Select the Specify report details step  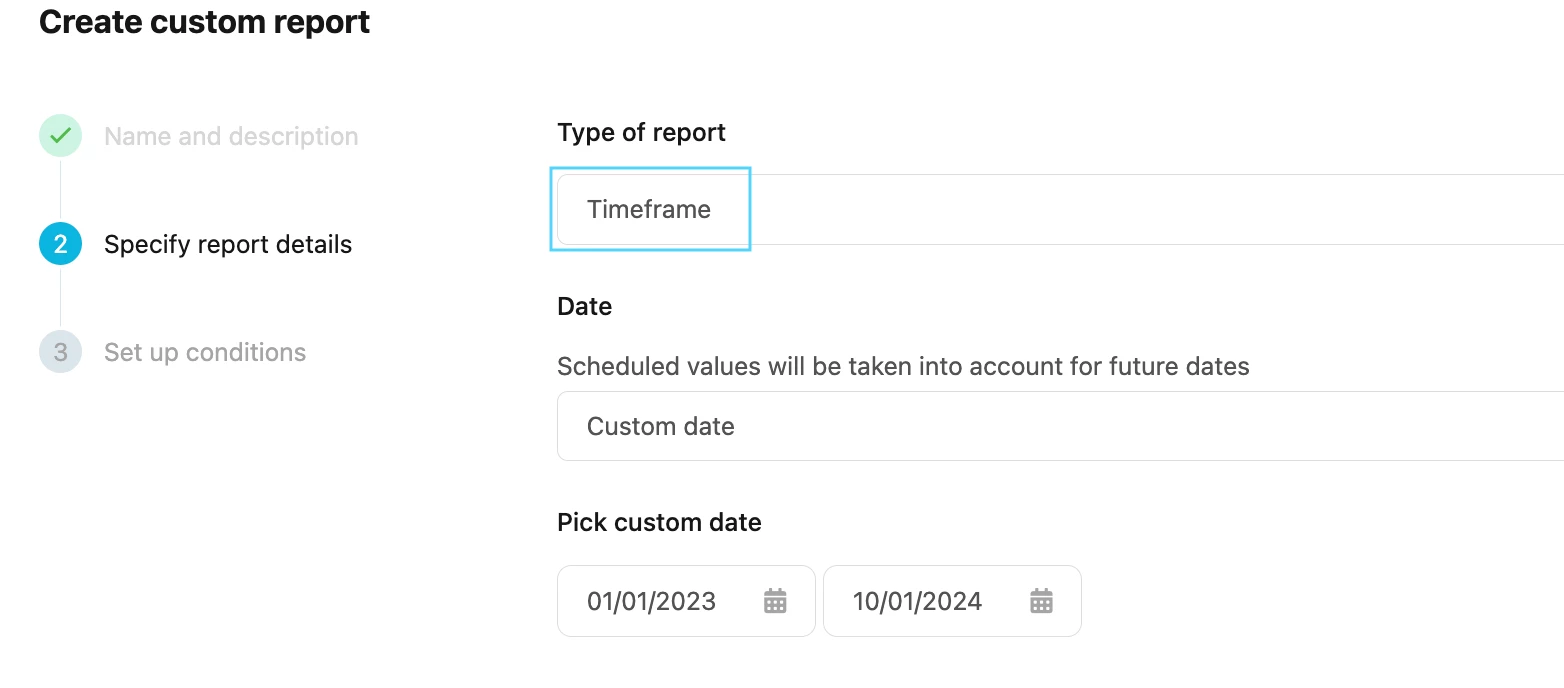coord(228,244)
